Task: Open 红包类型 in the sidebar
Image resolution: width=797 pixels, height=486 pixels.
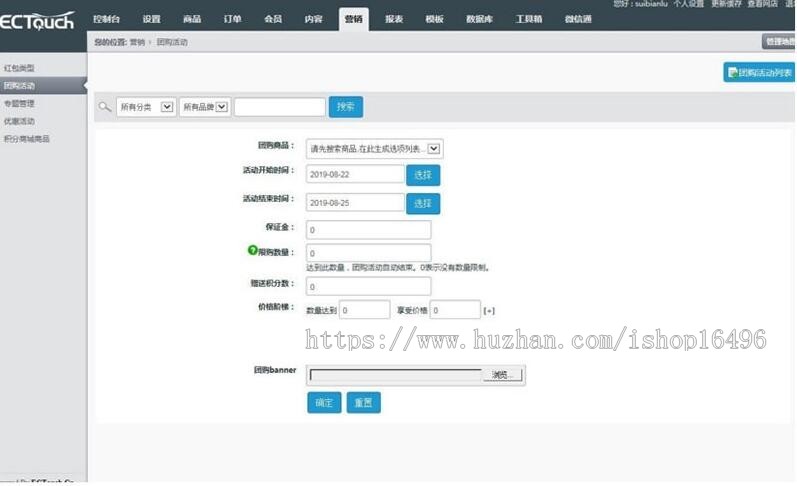Action: point(19,68)
